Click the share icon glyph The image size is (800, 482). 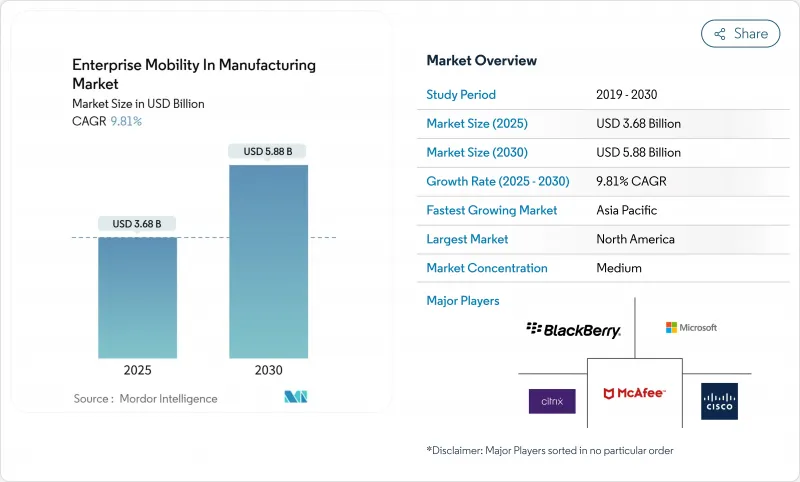point(719,34)
